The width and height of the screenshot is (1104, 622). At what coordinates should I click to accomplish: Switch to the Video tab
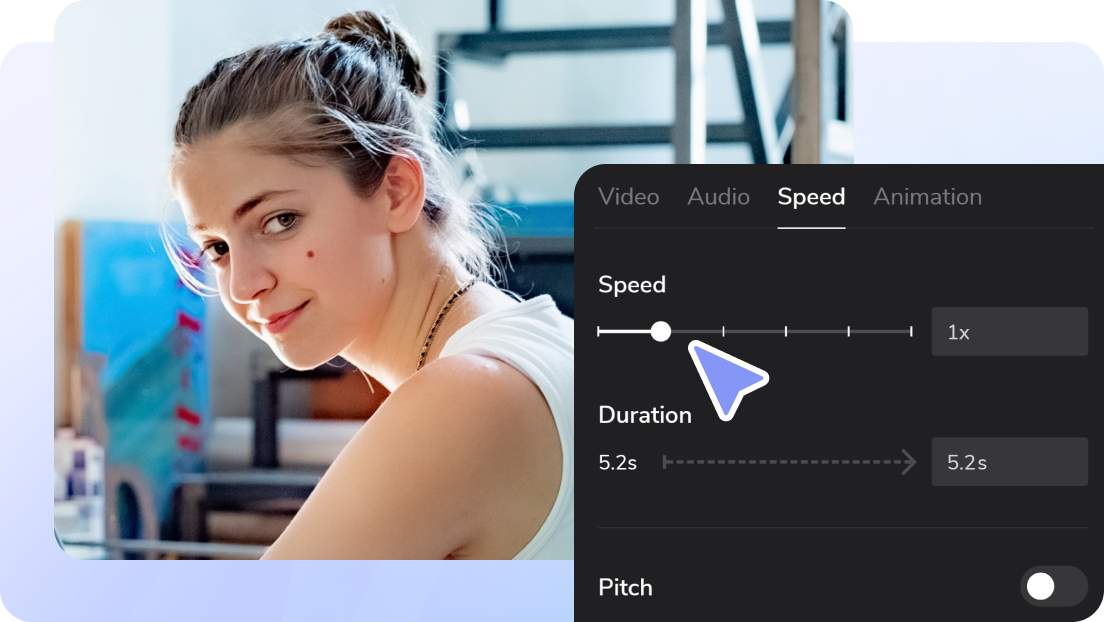(x=628, y=197)
